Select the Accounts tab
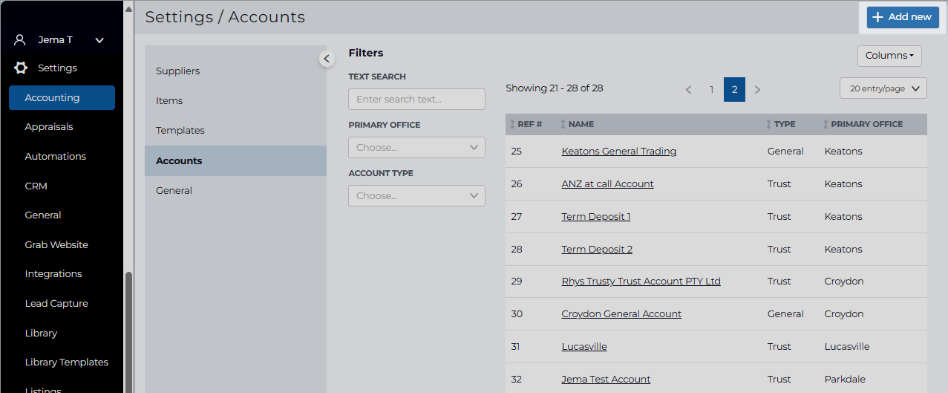Screen dimensions: 948x393 236,161
